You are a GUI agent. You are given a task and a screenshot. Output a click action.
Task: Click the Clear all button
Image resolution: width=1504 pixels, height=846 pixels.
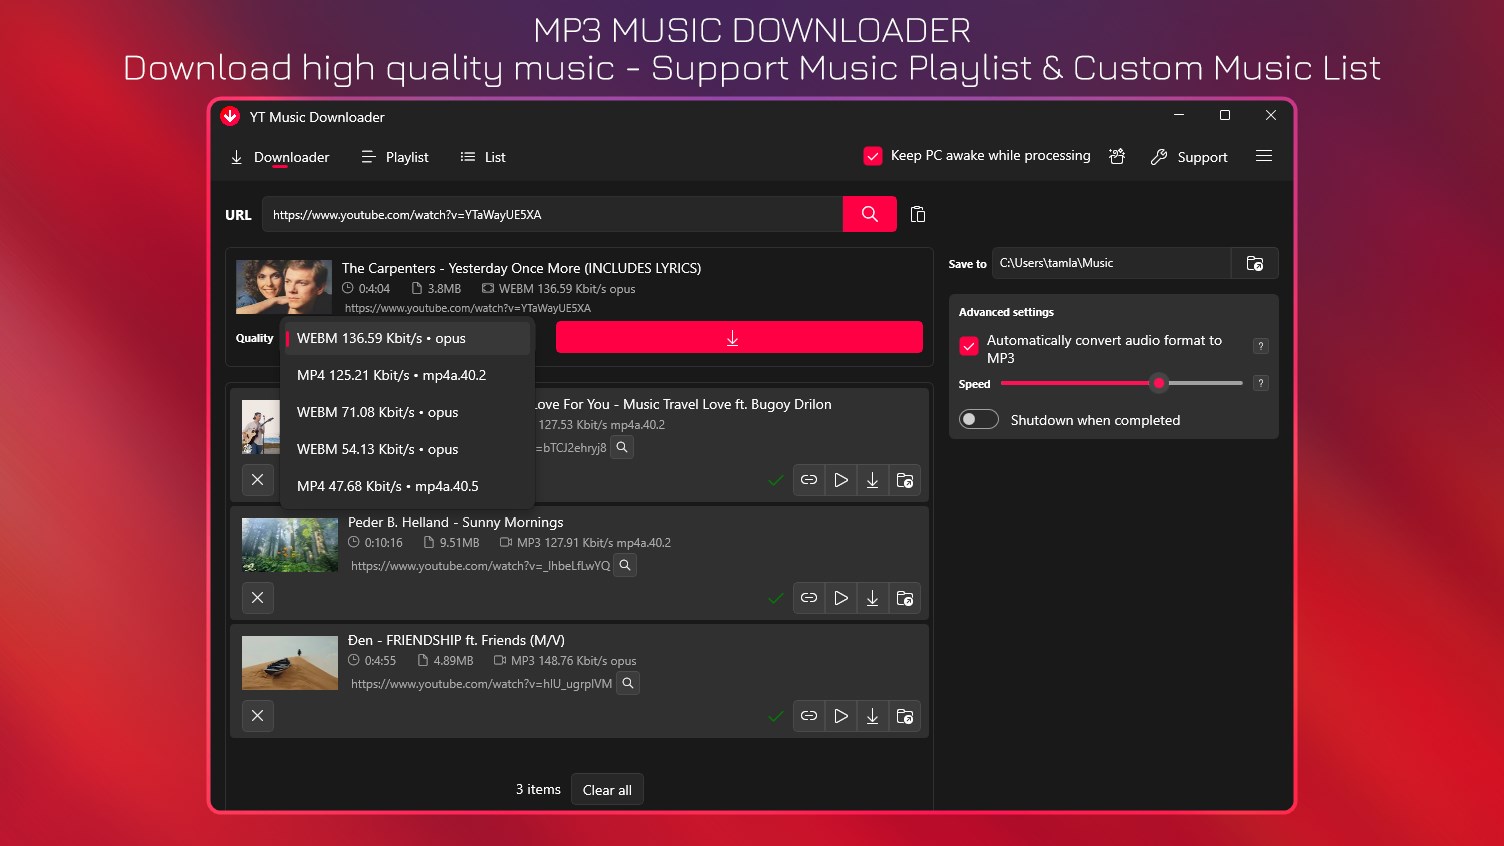607,789
